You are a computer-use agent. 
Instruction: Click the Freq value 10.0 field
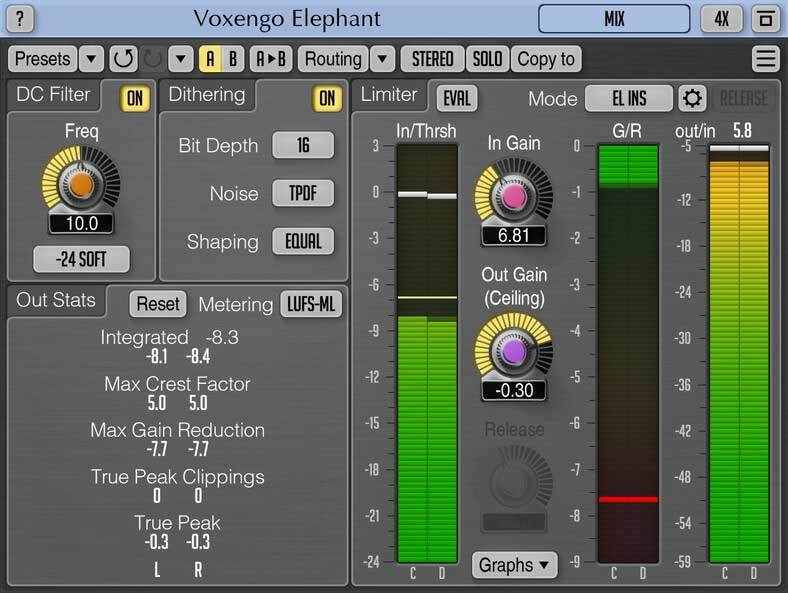pyautogui.click(x=81, y=223)
